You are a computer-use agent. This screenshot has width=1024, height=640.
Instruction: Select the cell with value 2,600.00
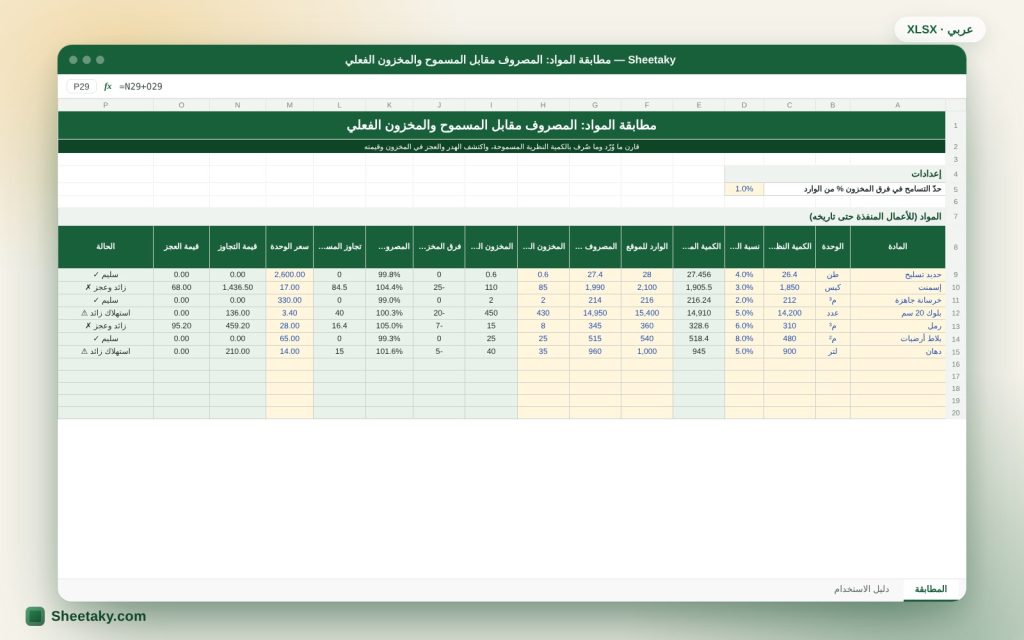point(289,275)
